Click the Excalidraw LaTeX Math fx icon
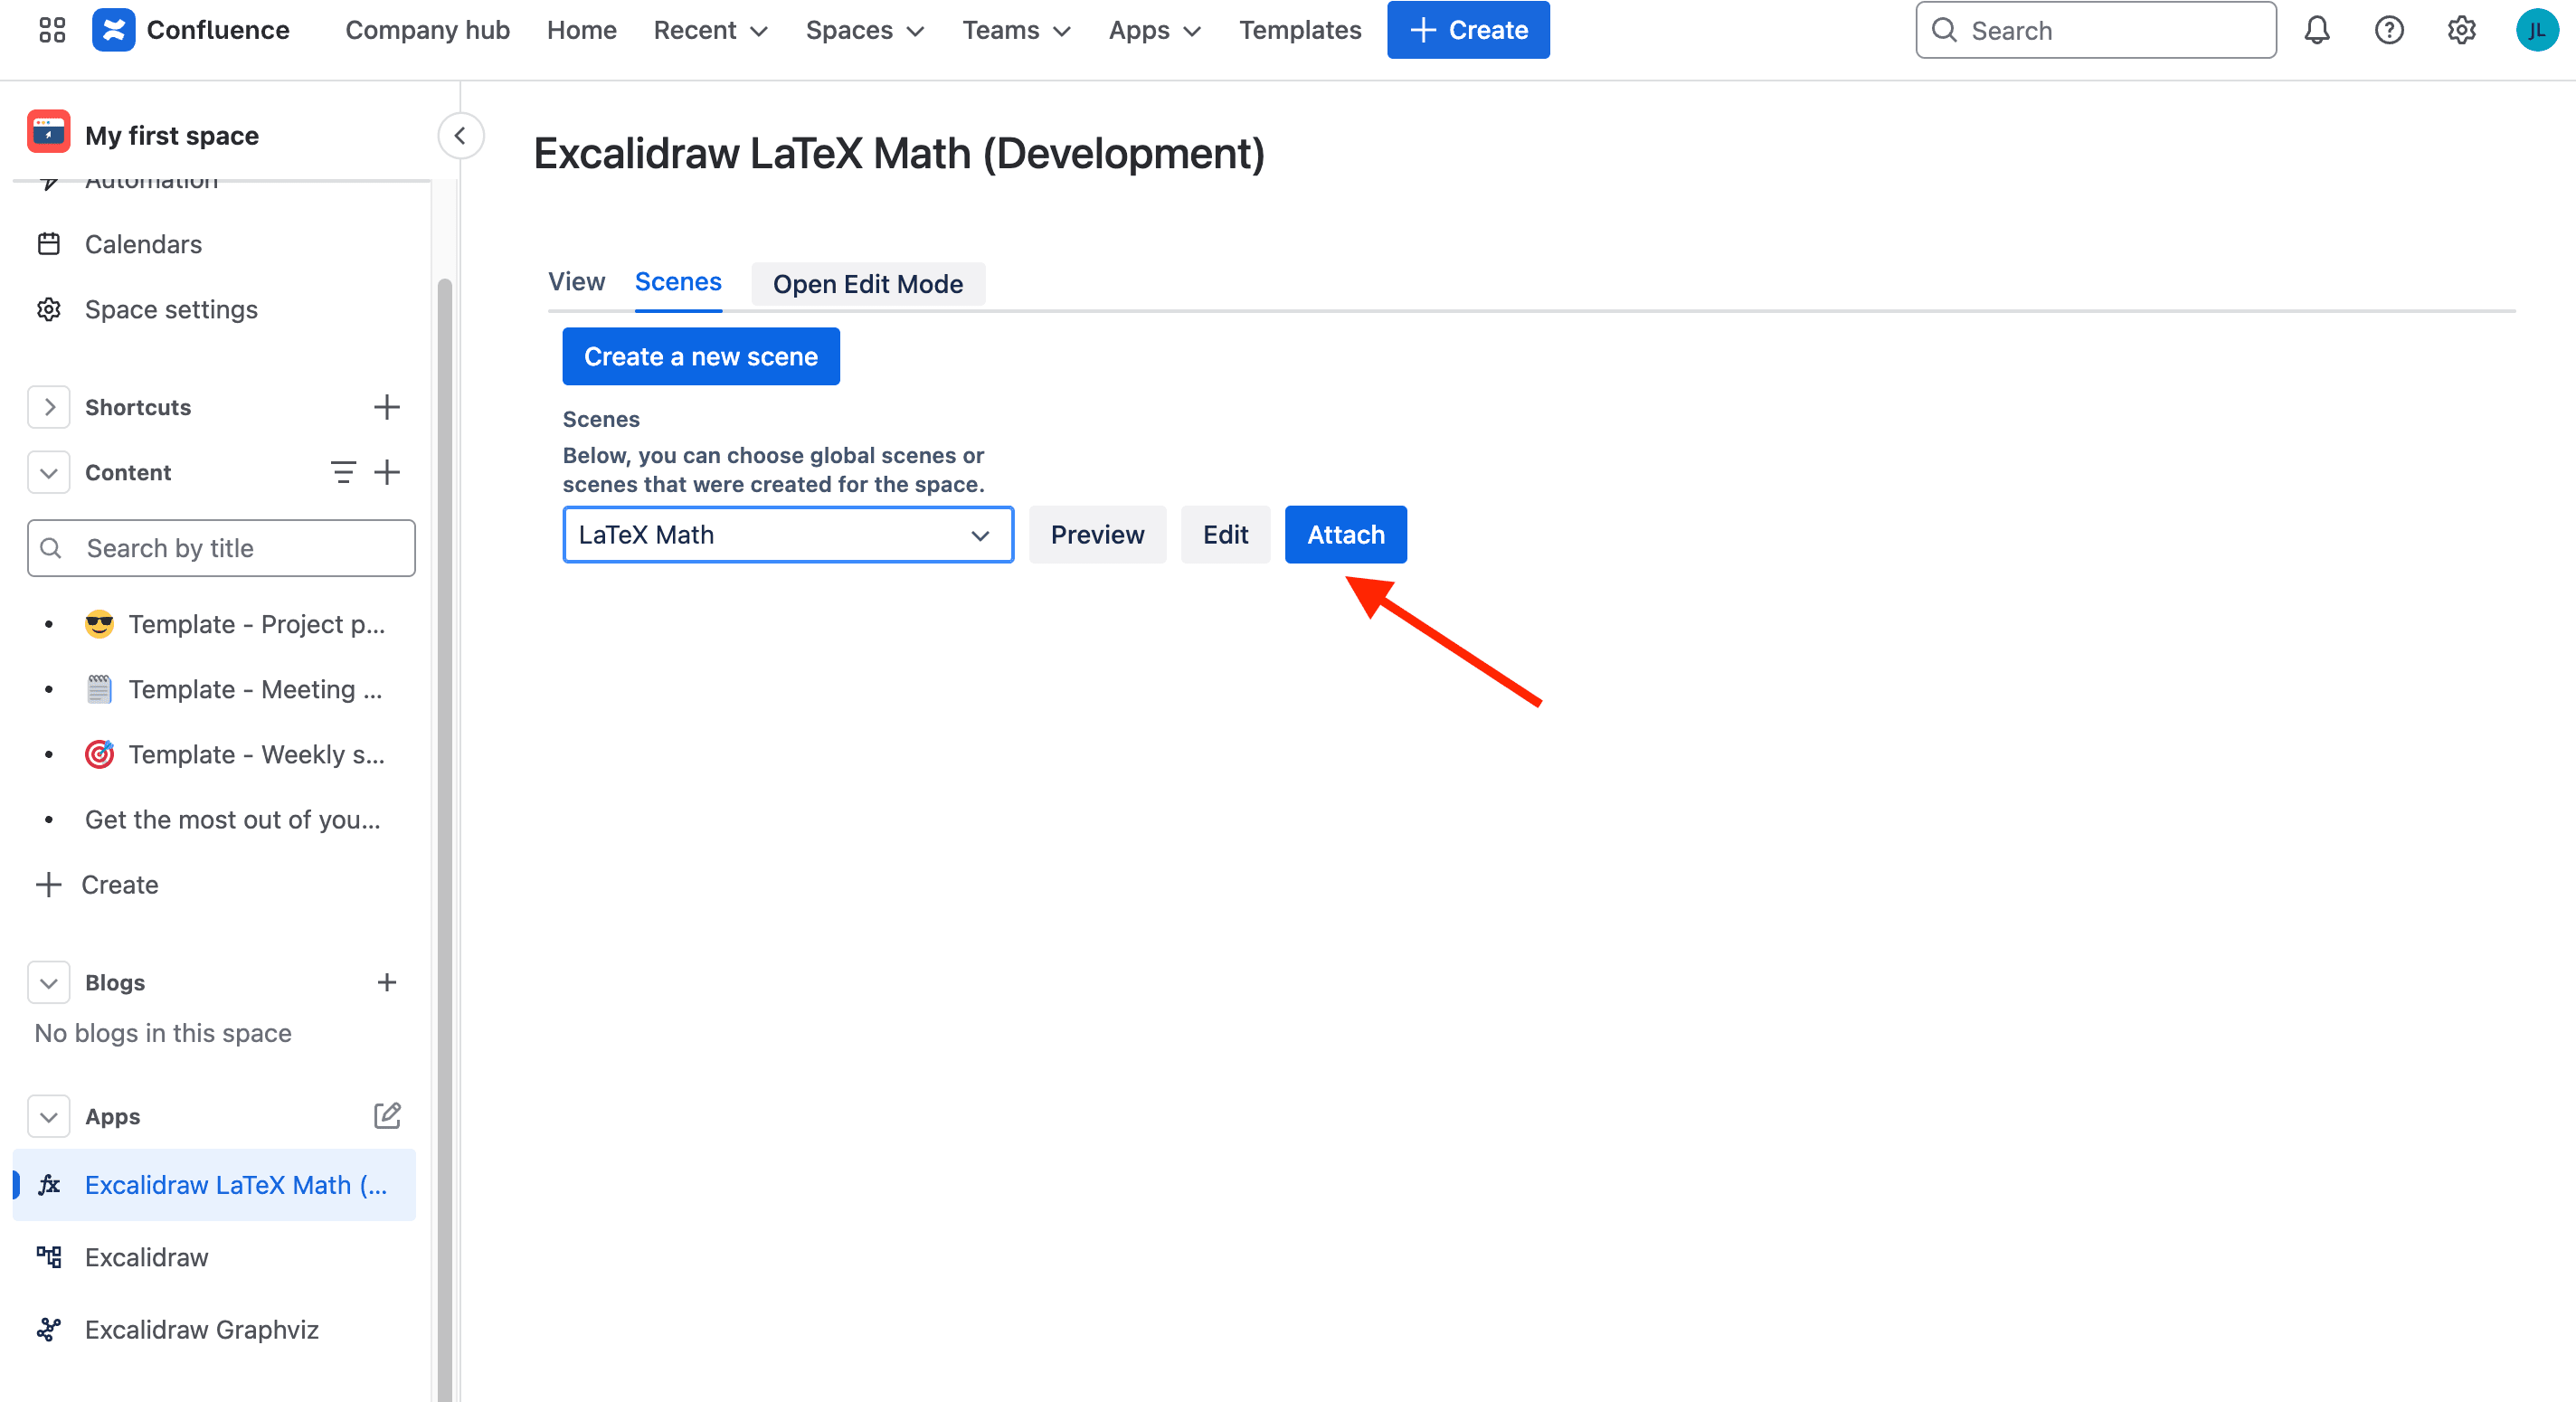Image resolution: width=2576 pixels, height=1402 pixels. pos(49,1185)
